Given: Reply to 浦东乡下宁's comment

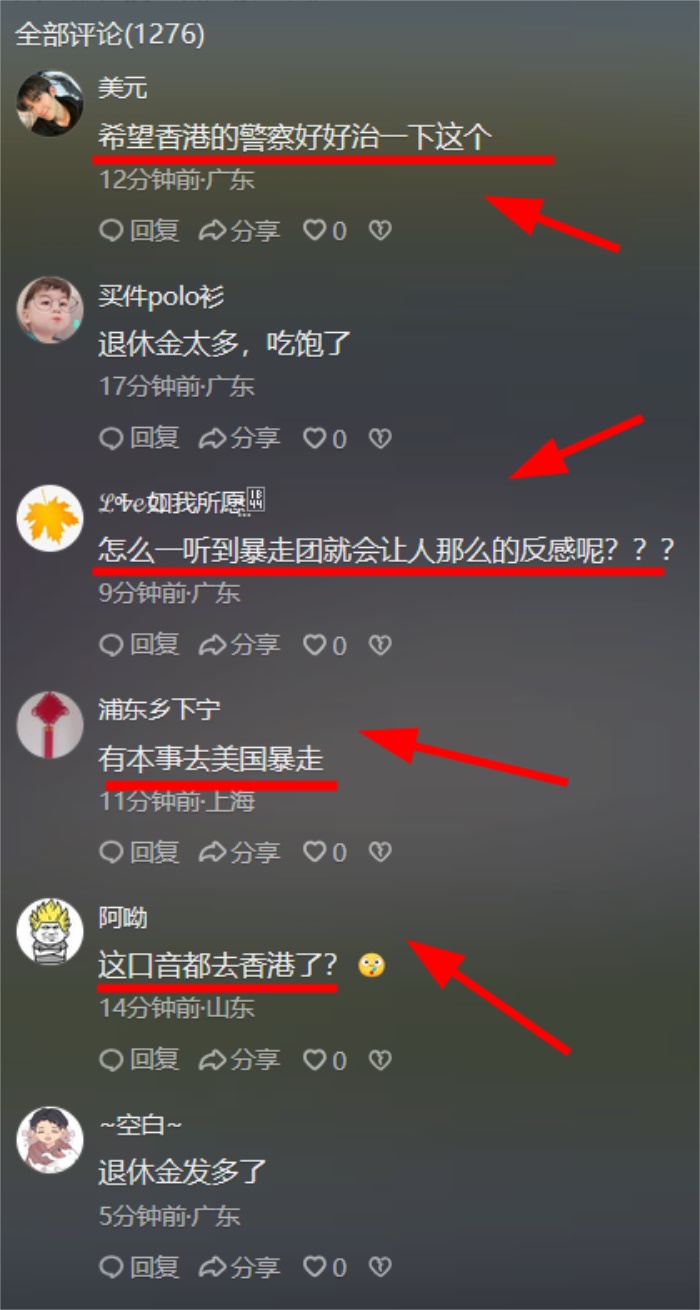Looking at the screenshot, I should tap(140, 852).
